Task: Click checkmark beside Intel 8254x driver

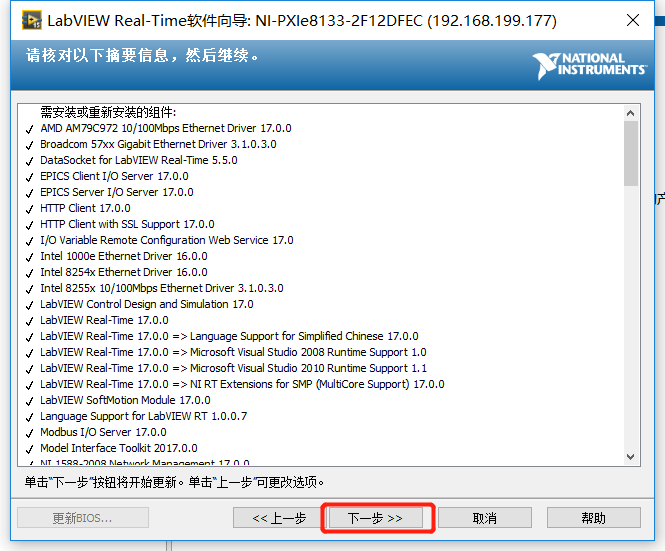Action: click(x=29, y=274)
